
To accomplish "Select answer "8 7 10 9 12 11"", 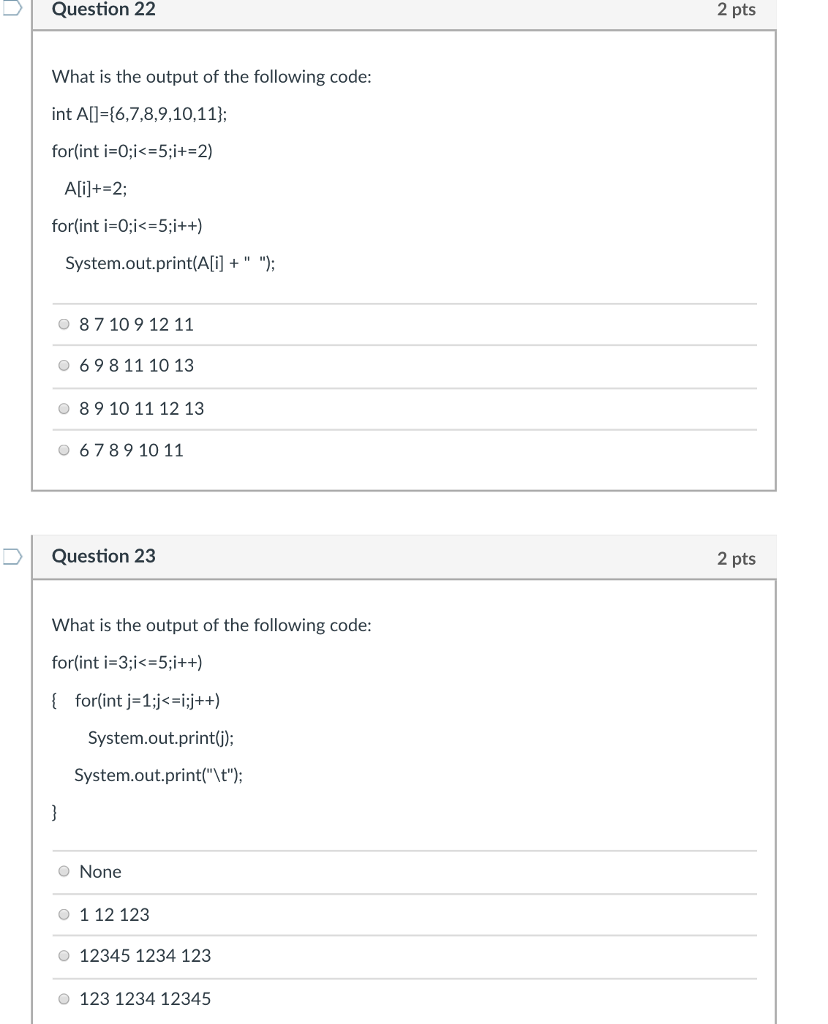I will pyautogui.click(x=63, y=324).
